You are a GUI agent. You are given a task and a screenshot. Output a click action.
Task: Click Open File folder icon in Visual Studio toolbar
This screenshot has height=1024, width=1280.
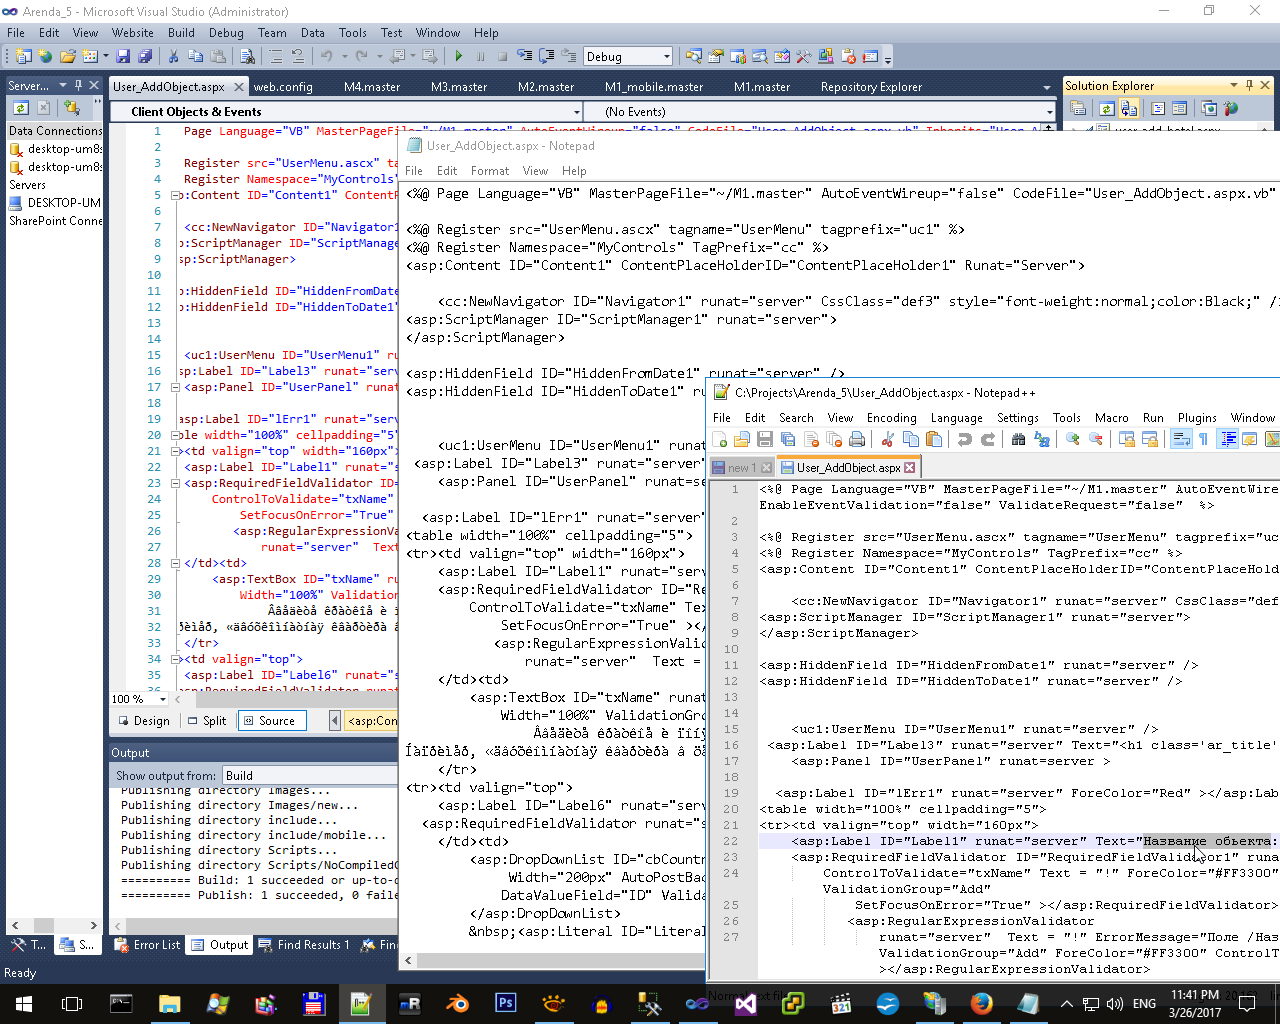coord(68,57)
